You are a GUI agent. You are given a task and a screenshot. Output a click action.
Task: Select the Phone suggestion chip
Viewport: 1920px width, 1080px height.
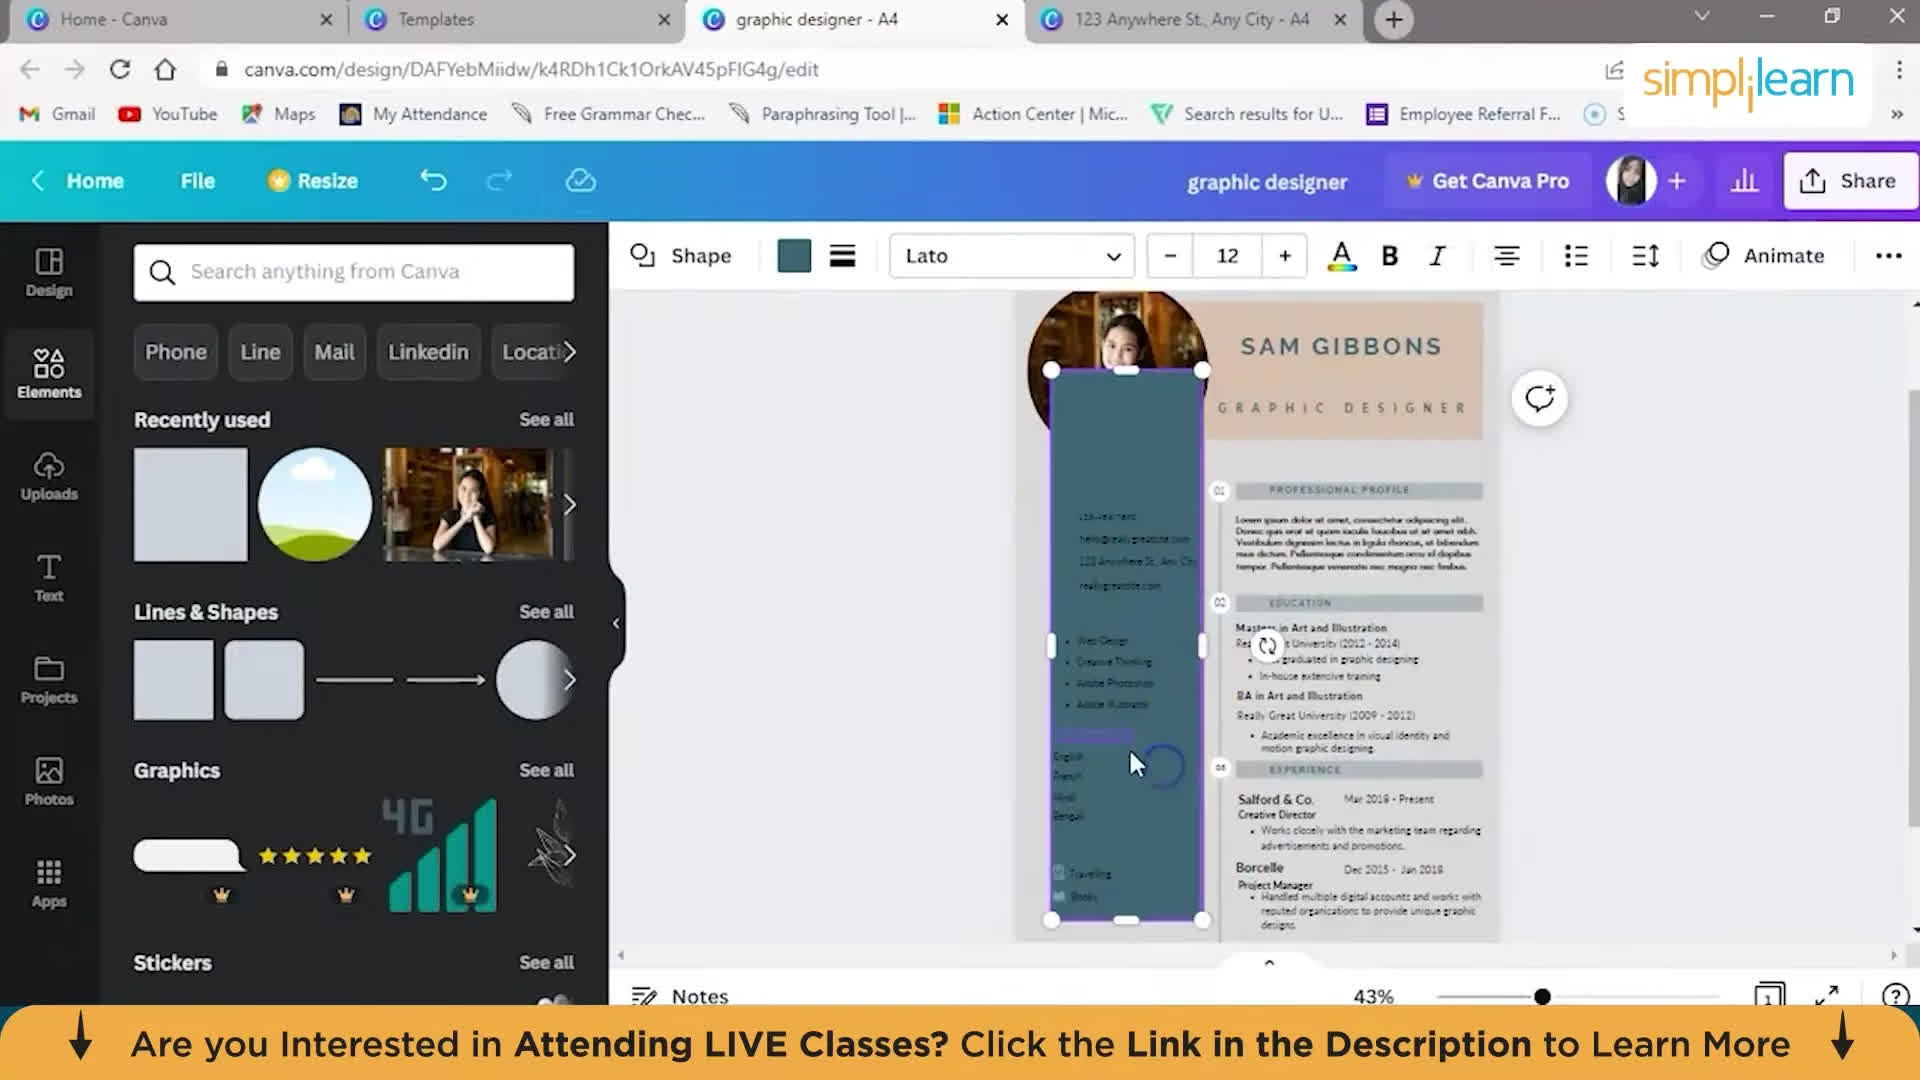pyautogui.click(x=176, y=352)
